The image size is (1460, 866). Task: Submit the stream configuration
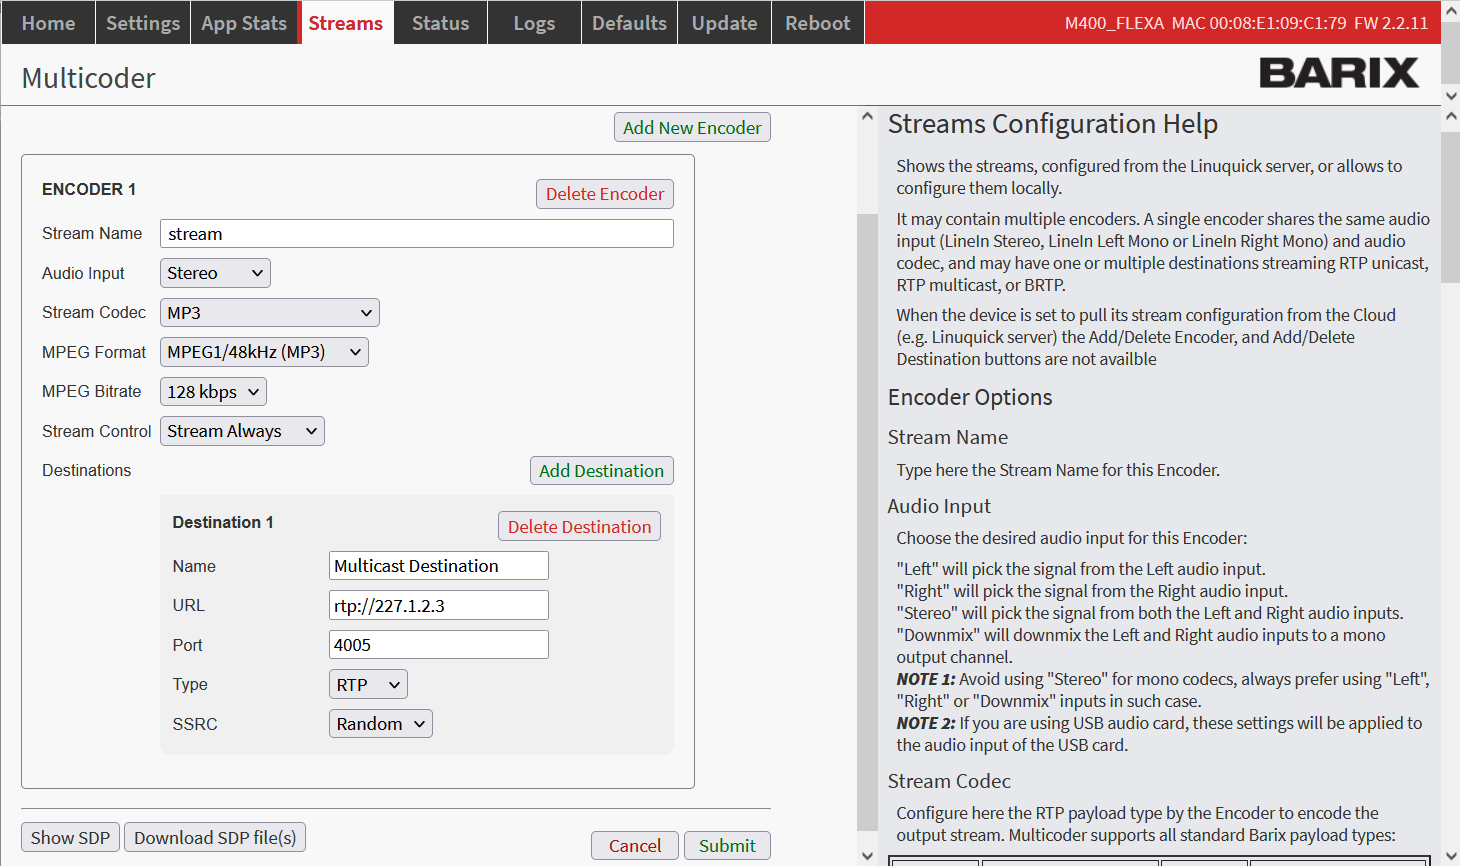(x=727, y=846)
